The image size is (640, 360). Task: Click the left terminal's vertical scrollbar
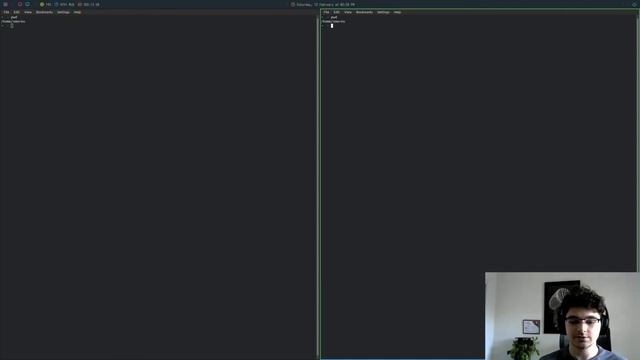[318, 187]
